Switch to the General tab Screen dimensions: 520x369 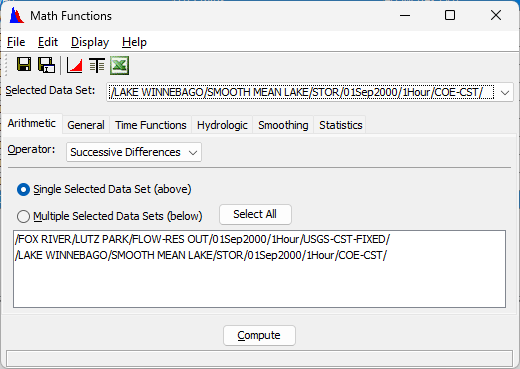coord(86,125)
